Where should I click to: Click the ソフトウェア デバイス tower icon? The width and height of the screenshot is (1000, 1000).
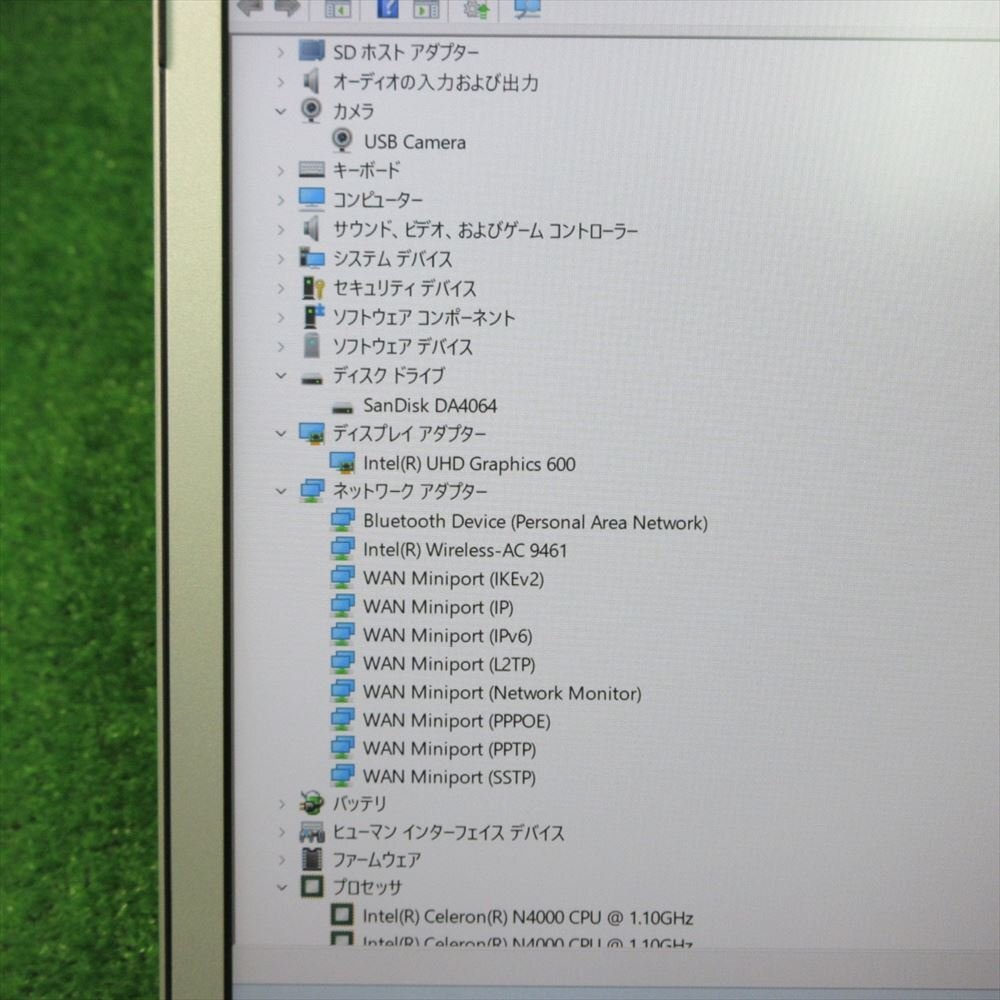[x=312, y=346]
